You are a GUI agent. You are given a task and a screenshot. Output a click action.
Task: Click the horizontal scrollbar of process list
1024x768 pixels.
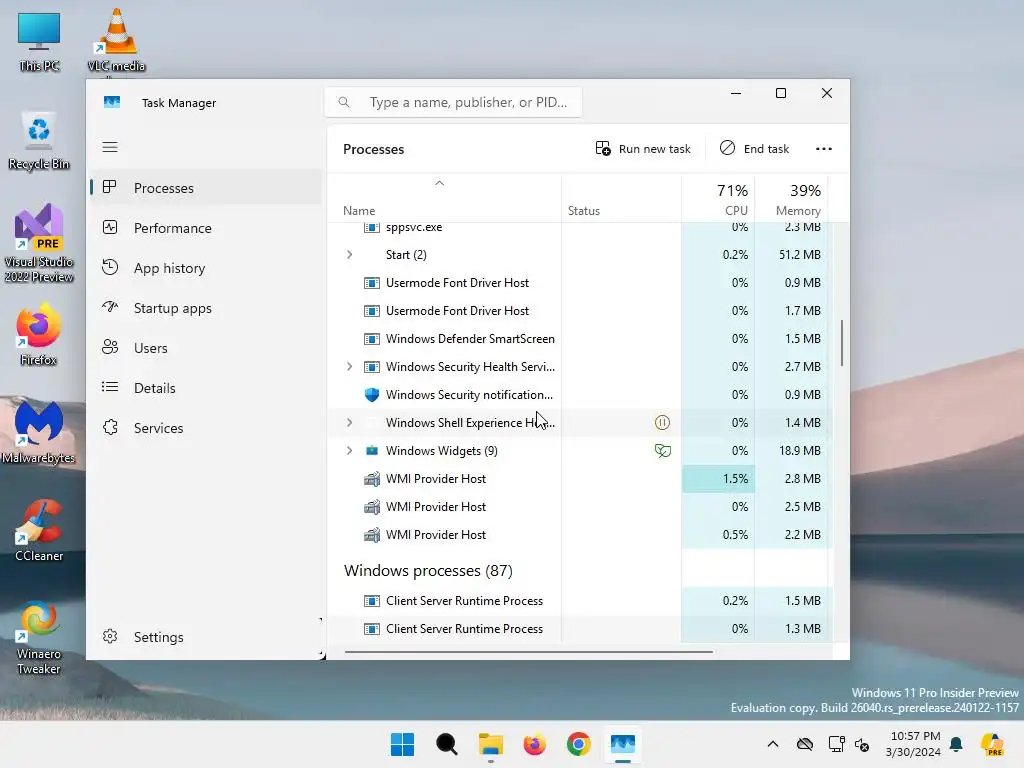click(528, 651)
